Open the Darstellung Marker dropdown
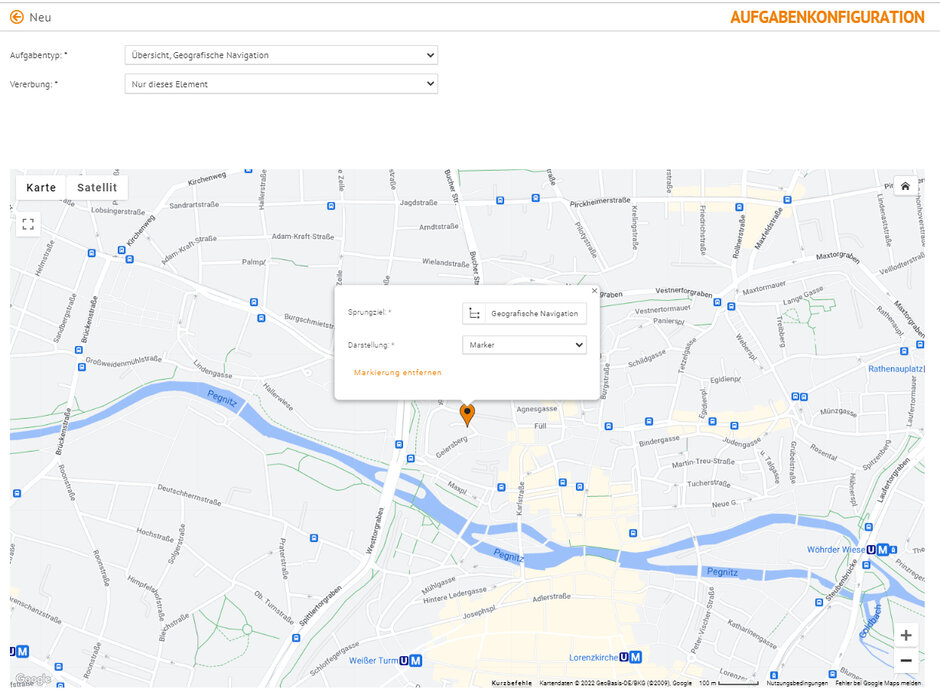 click(524, 345)
